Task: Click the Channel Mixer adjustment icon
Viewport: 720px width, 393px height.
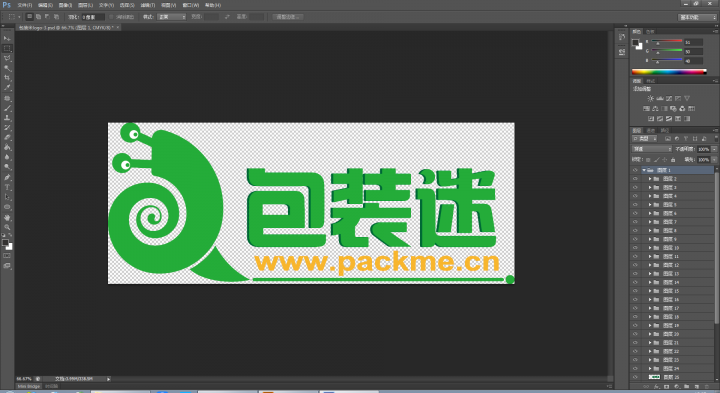Action: tap(682, 109)
